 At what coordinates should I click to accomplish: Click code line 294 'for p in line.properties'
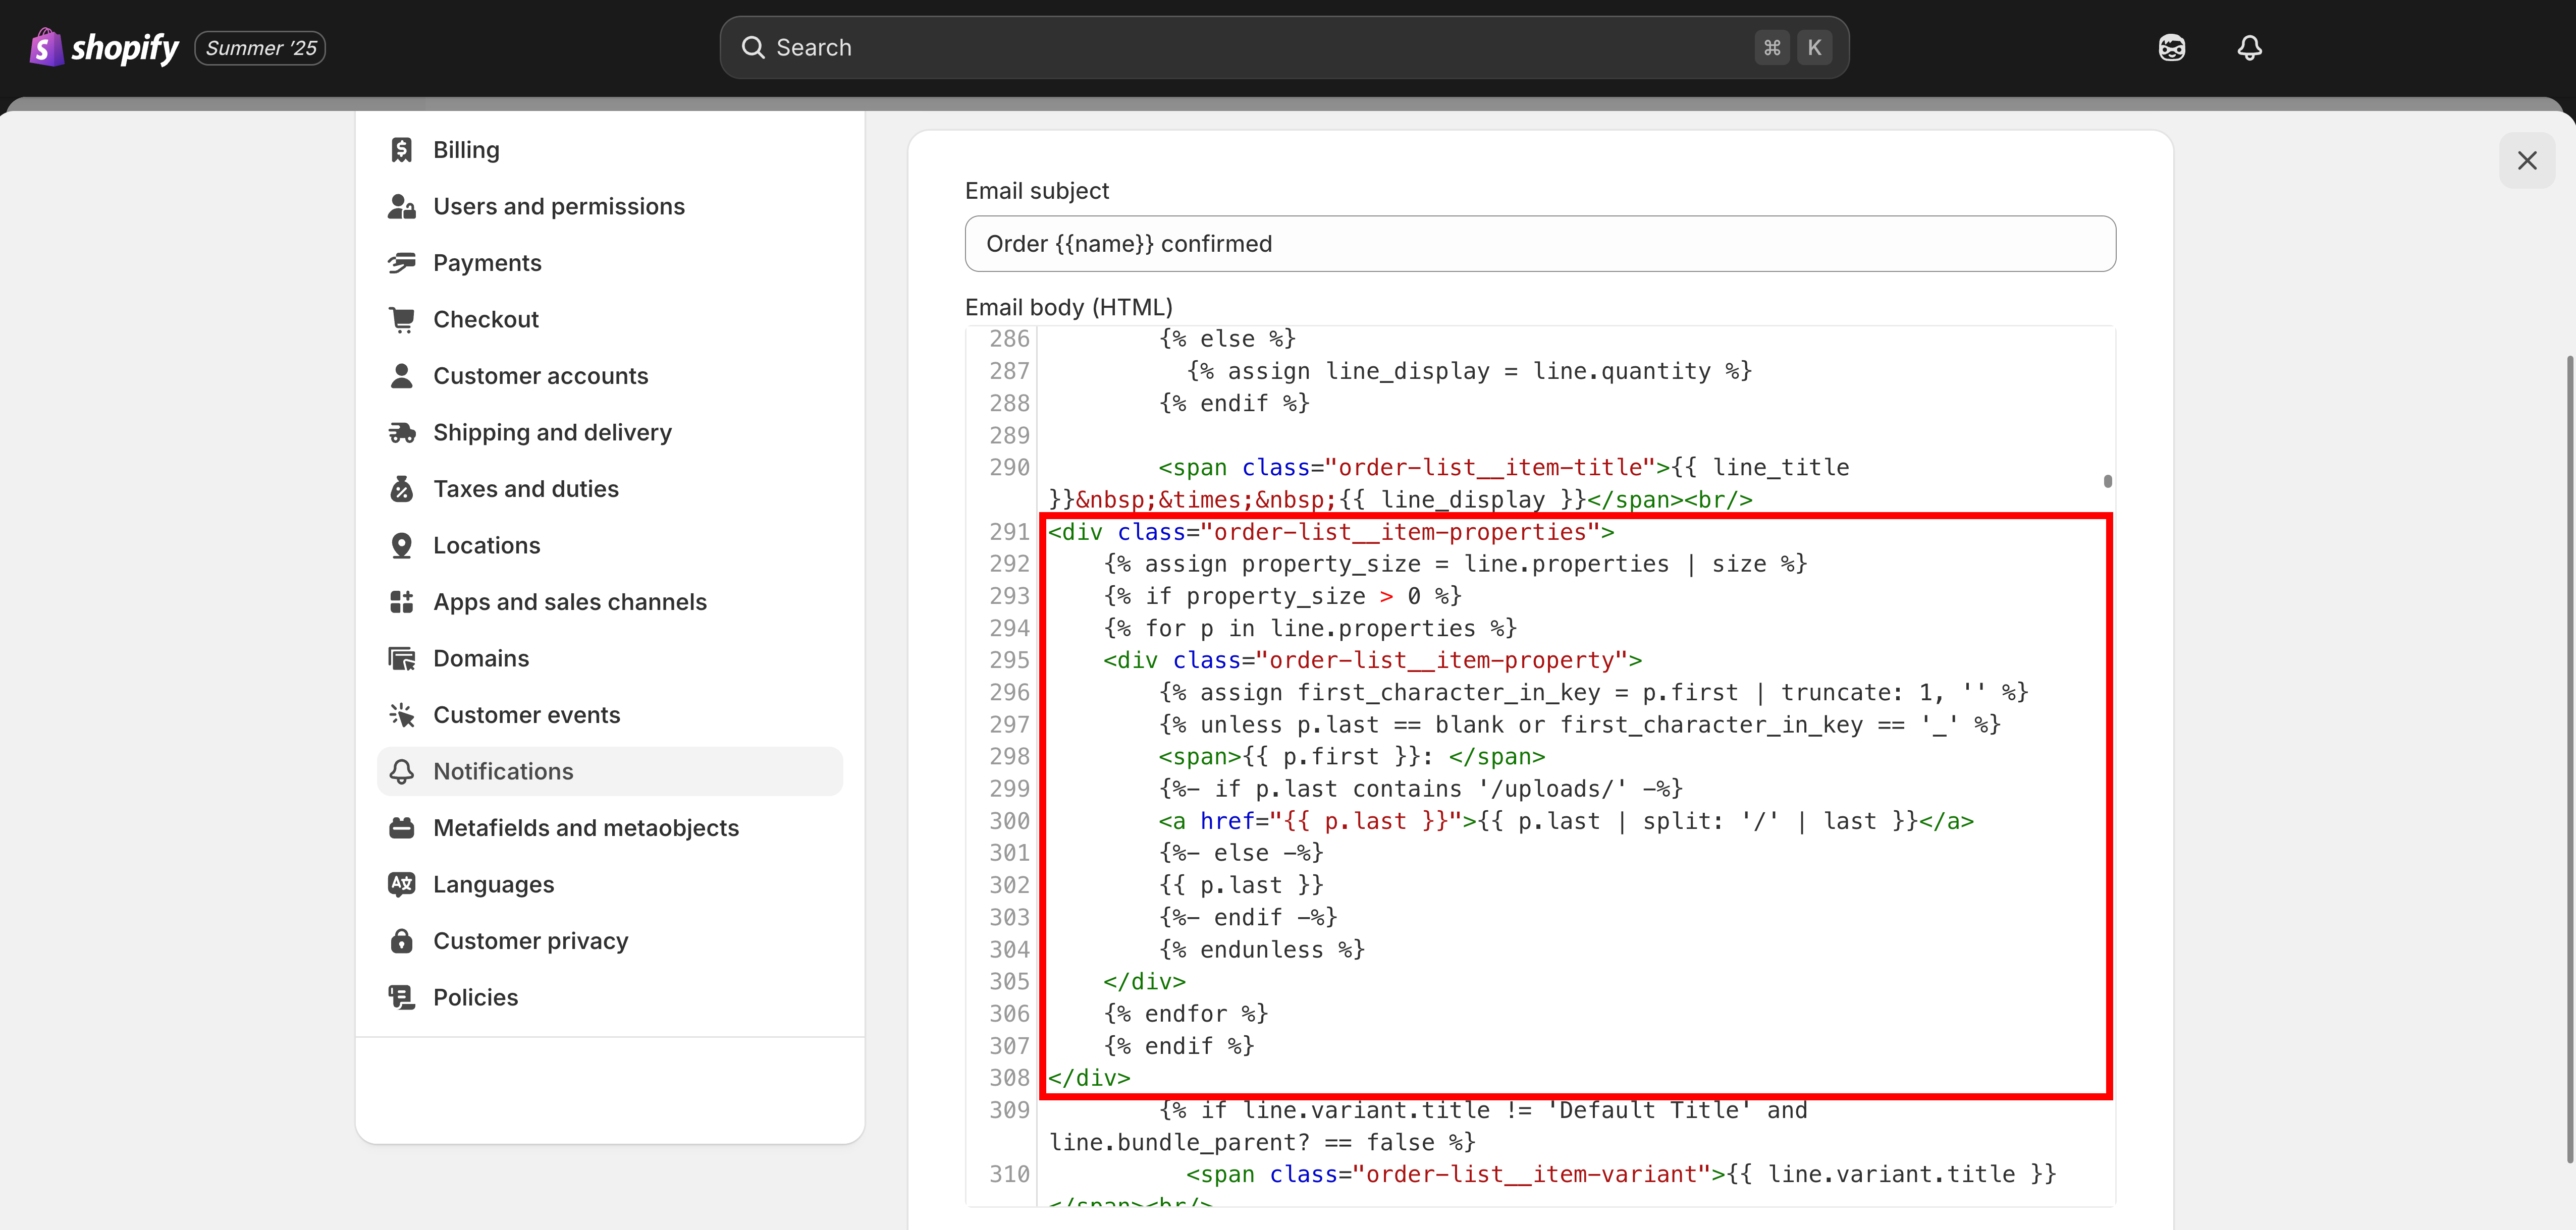[x=1310, y=628]
